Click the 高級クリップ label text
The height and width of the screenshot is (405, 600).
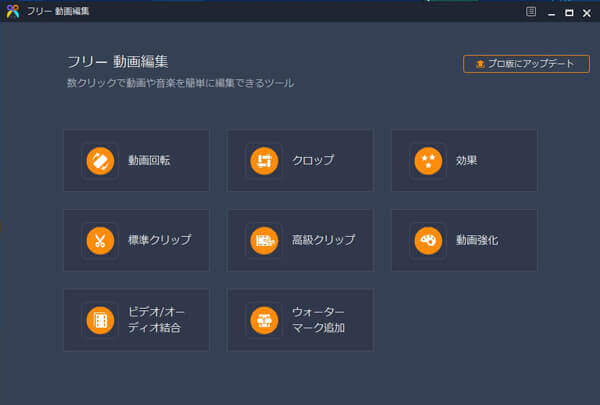[324, 240]
